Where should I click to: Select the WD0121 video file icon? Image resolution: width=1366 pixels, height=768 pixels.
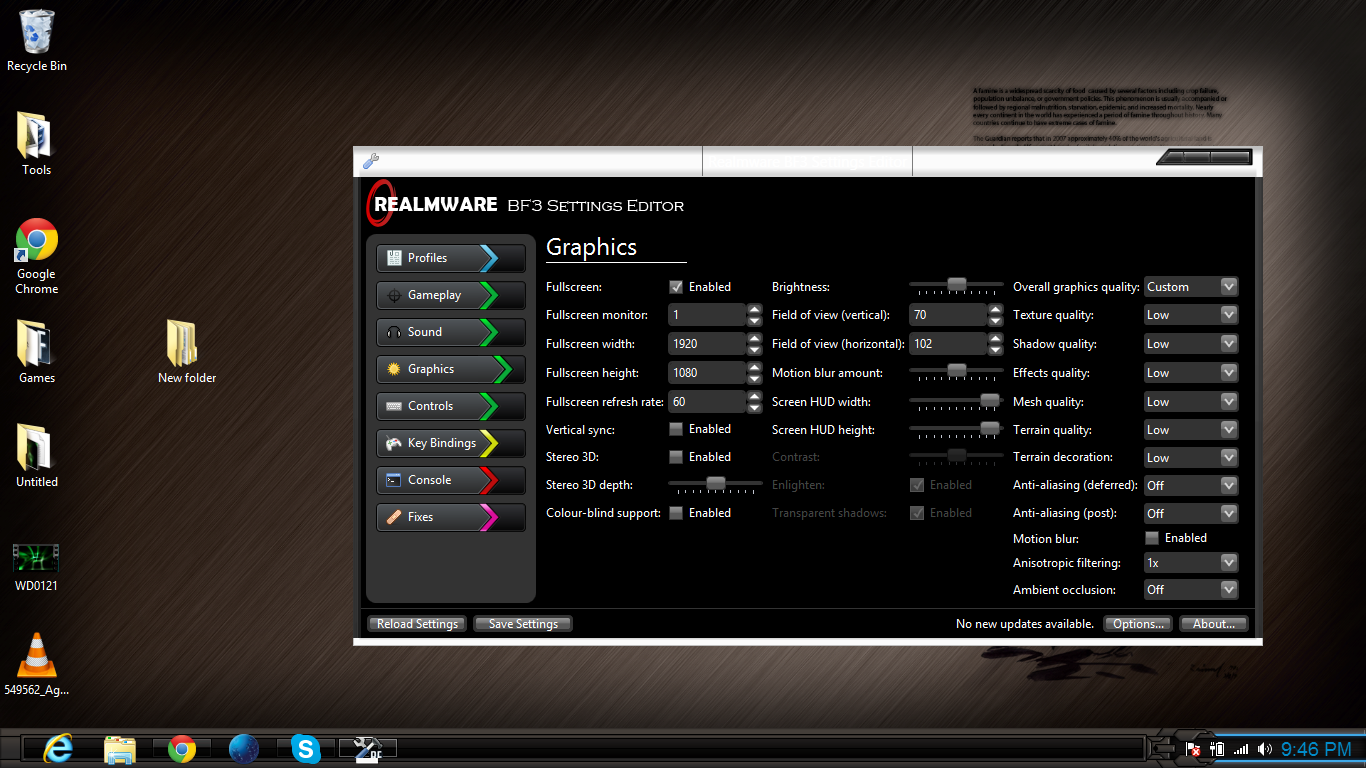point(37,568)
